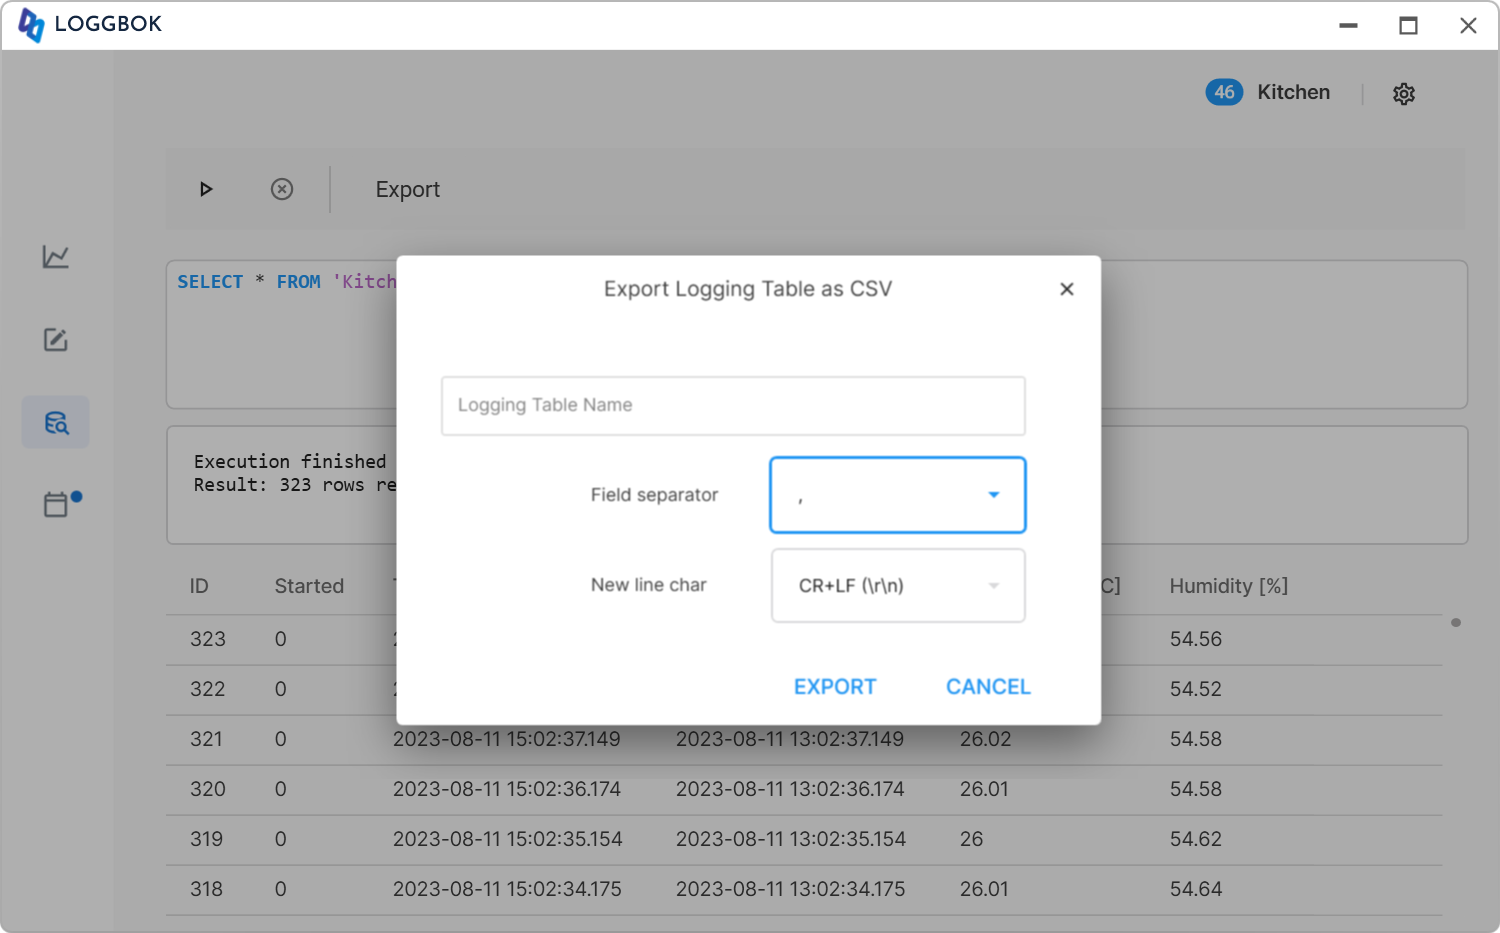Open settings with the gear icon
Viewport: 1500px width, 933px height.
[1404, 94]
